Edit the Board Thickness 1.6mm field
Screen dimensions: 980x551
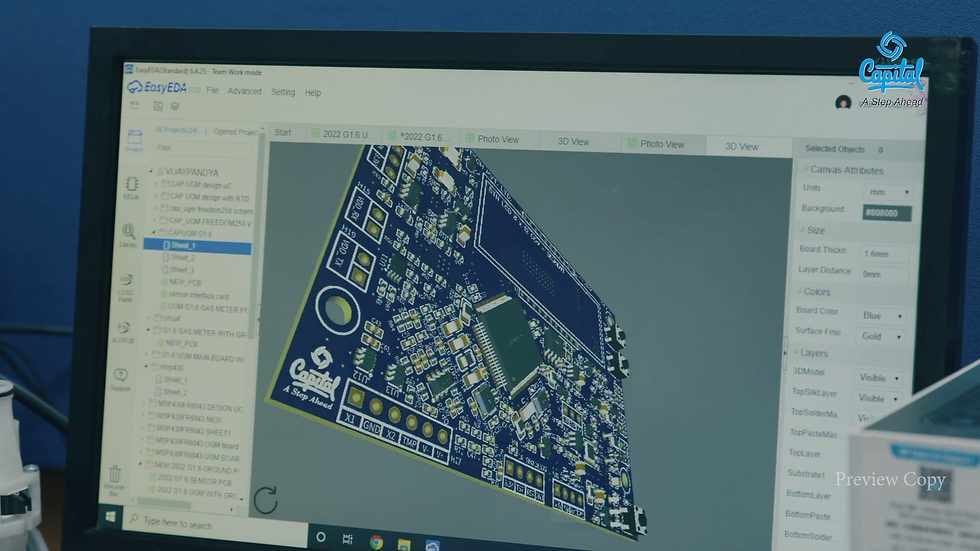(884, 254)
